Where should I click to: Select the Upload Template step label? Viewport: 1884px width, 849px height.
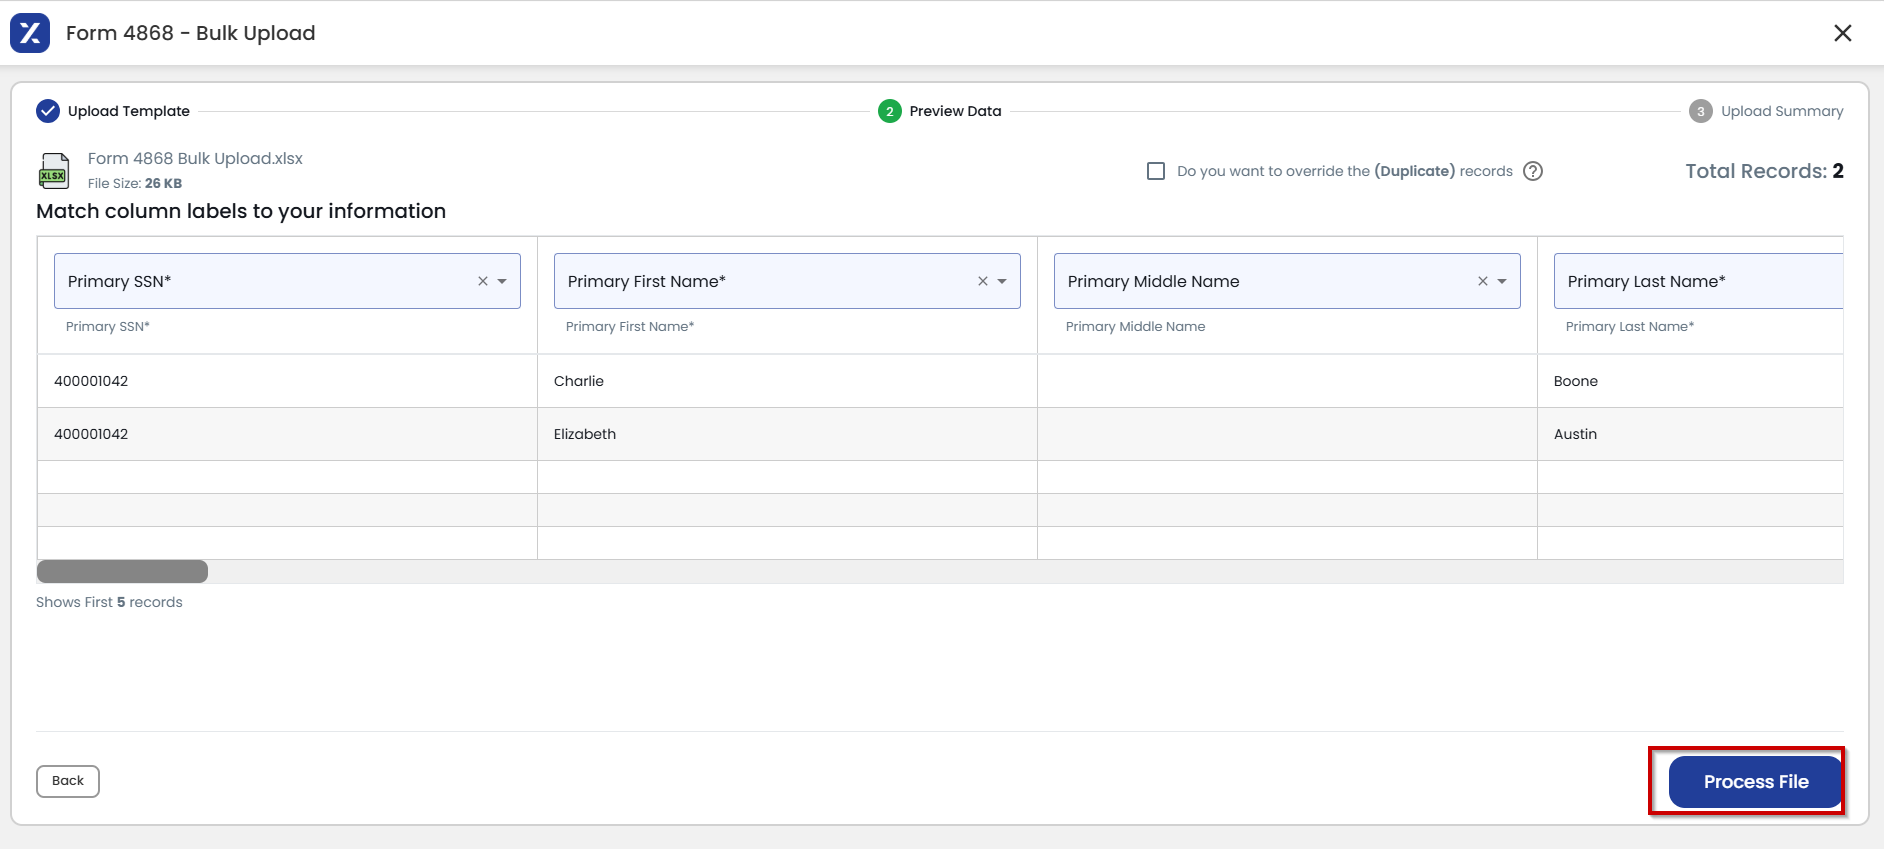[129, 111]
